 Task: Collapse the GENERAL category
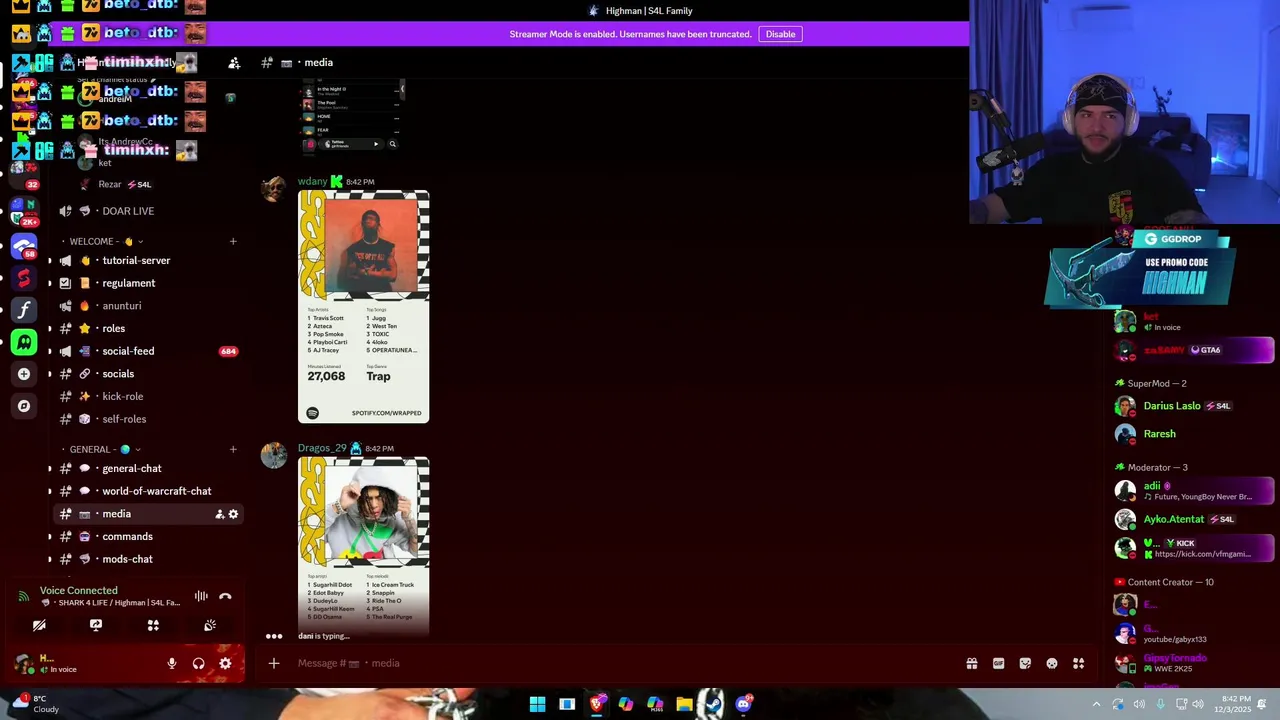click(100, 449)
